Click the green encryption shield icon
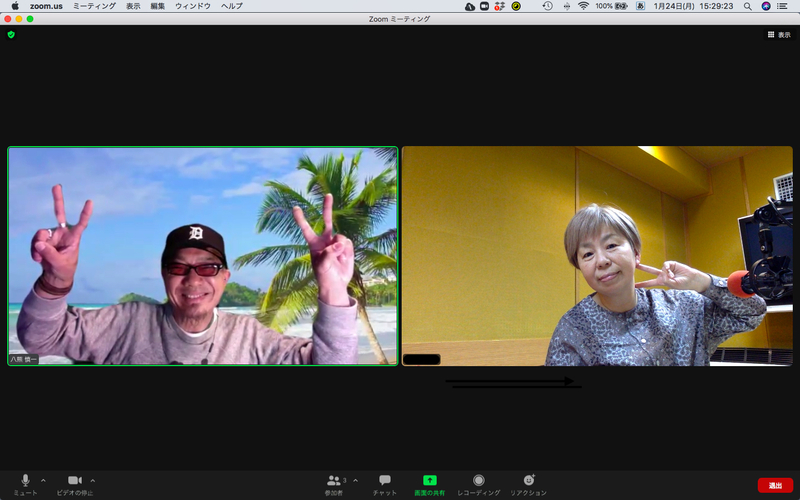 point(11,34)
